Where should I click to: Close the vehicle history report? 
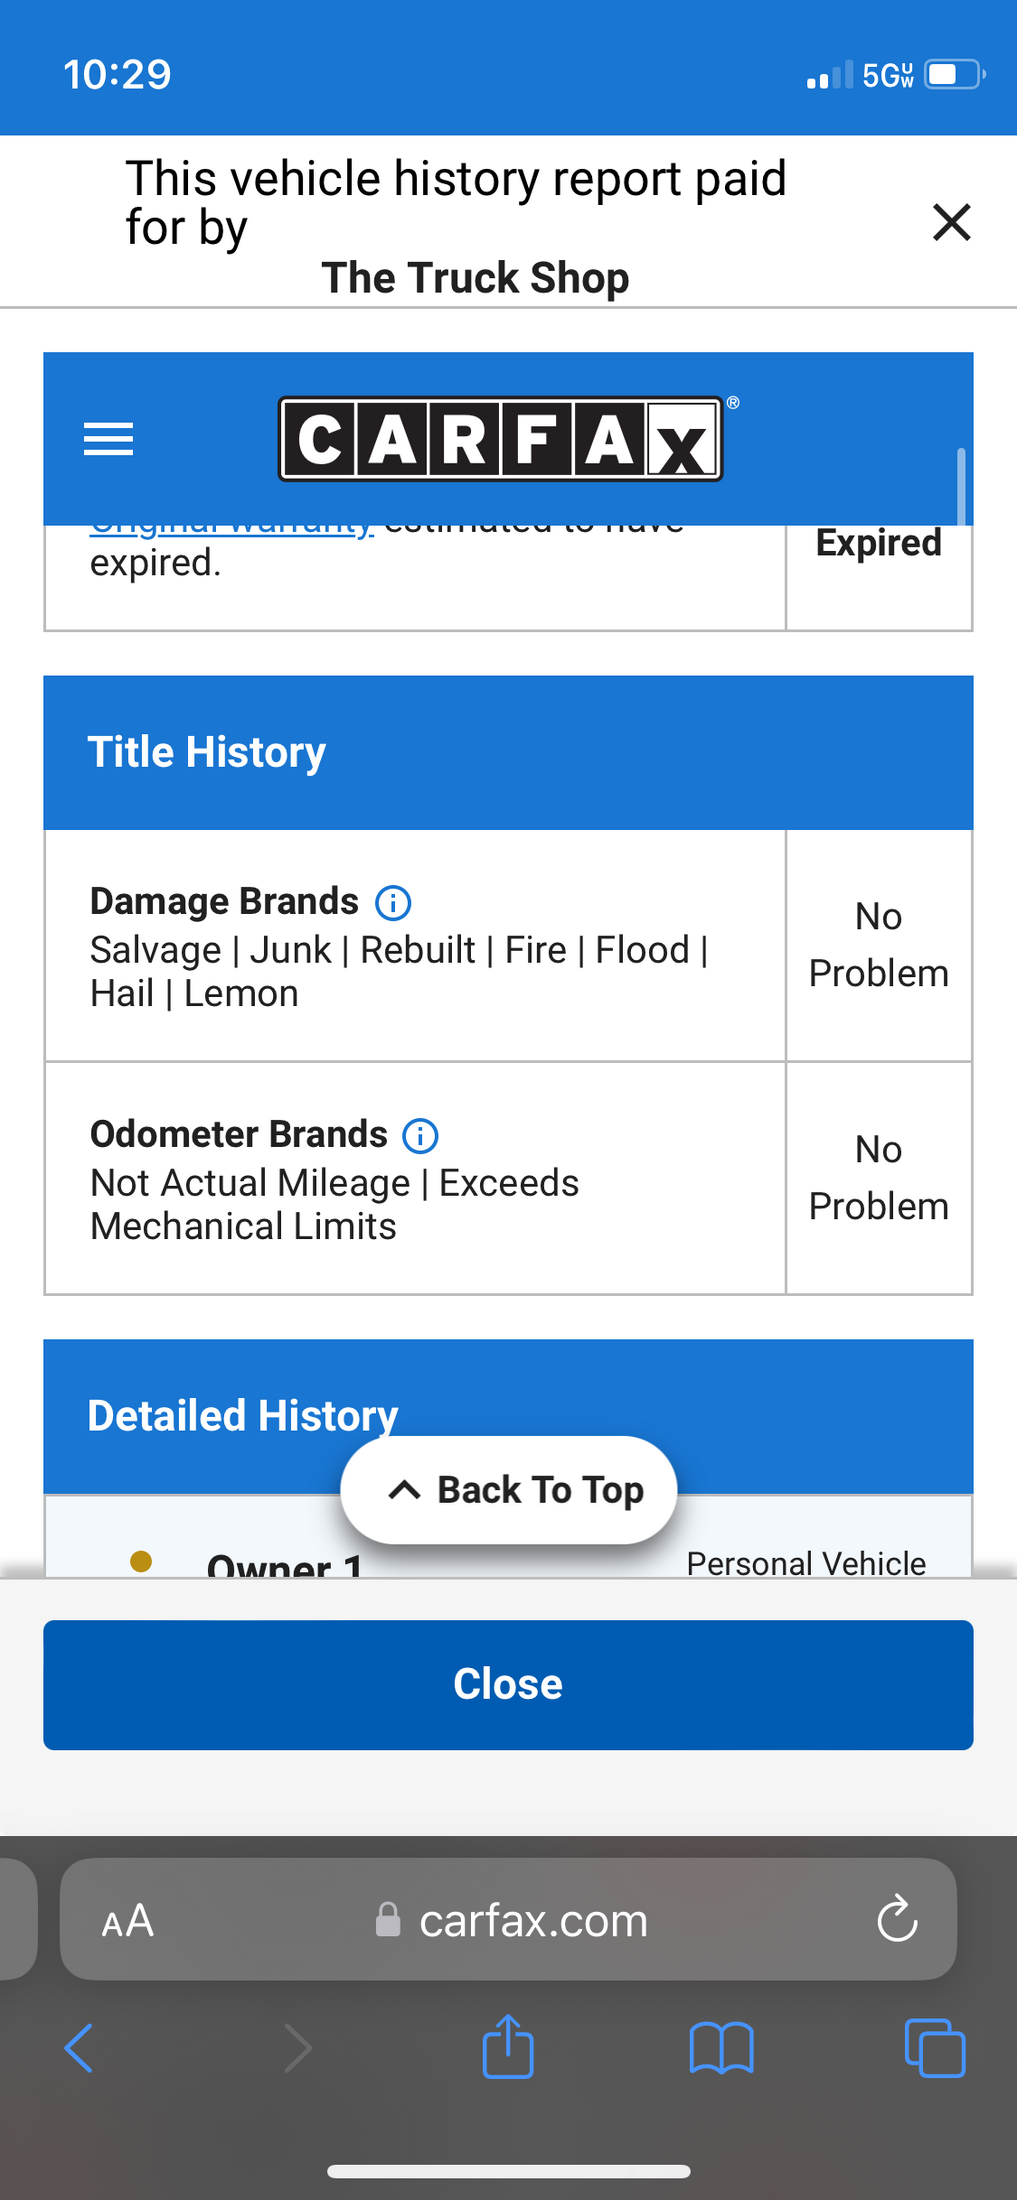click(x=508, y=1685)
